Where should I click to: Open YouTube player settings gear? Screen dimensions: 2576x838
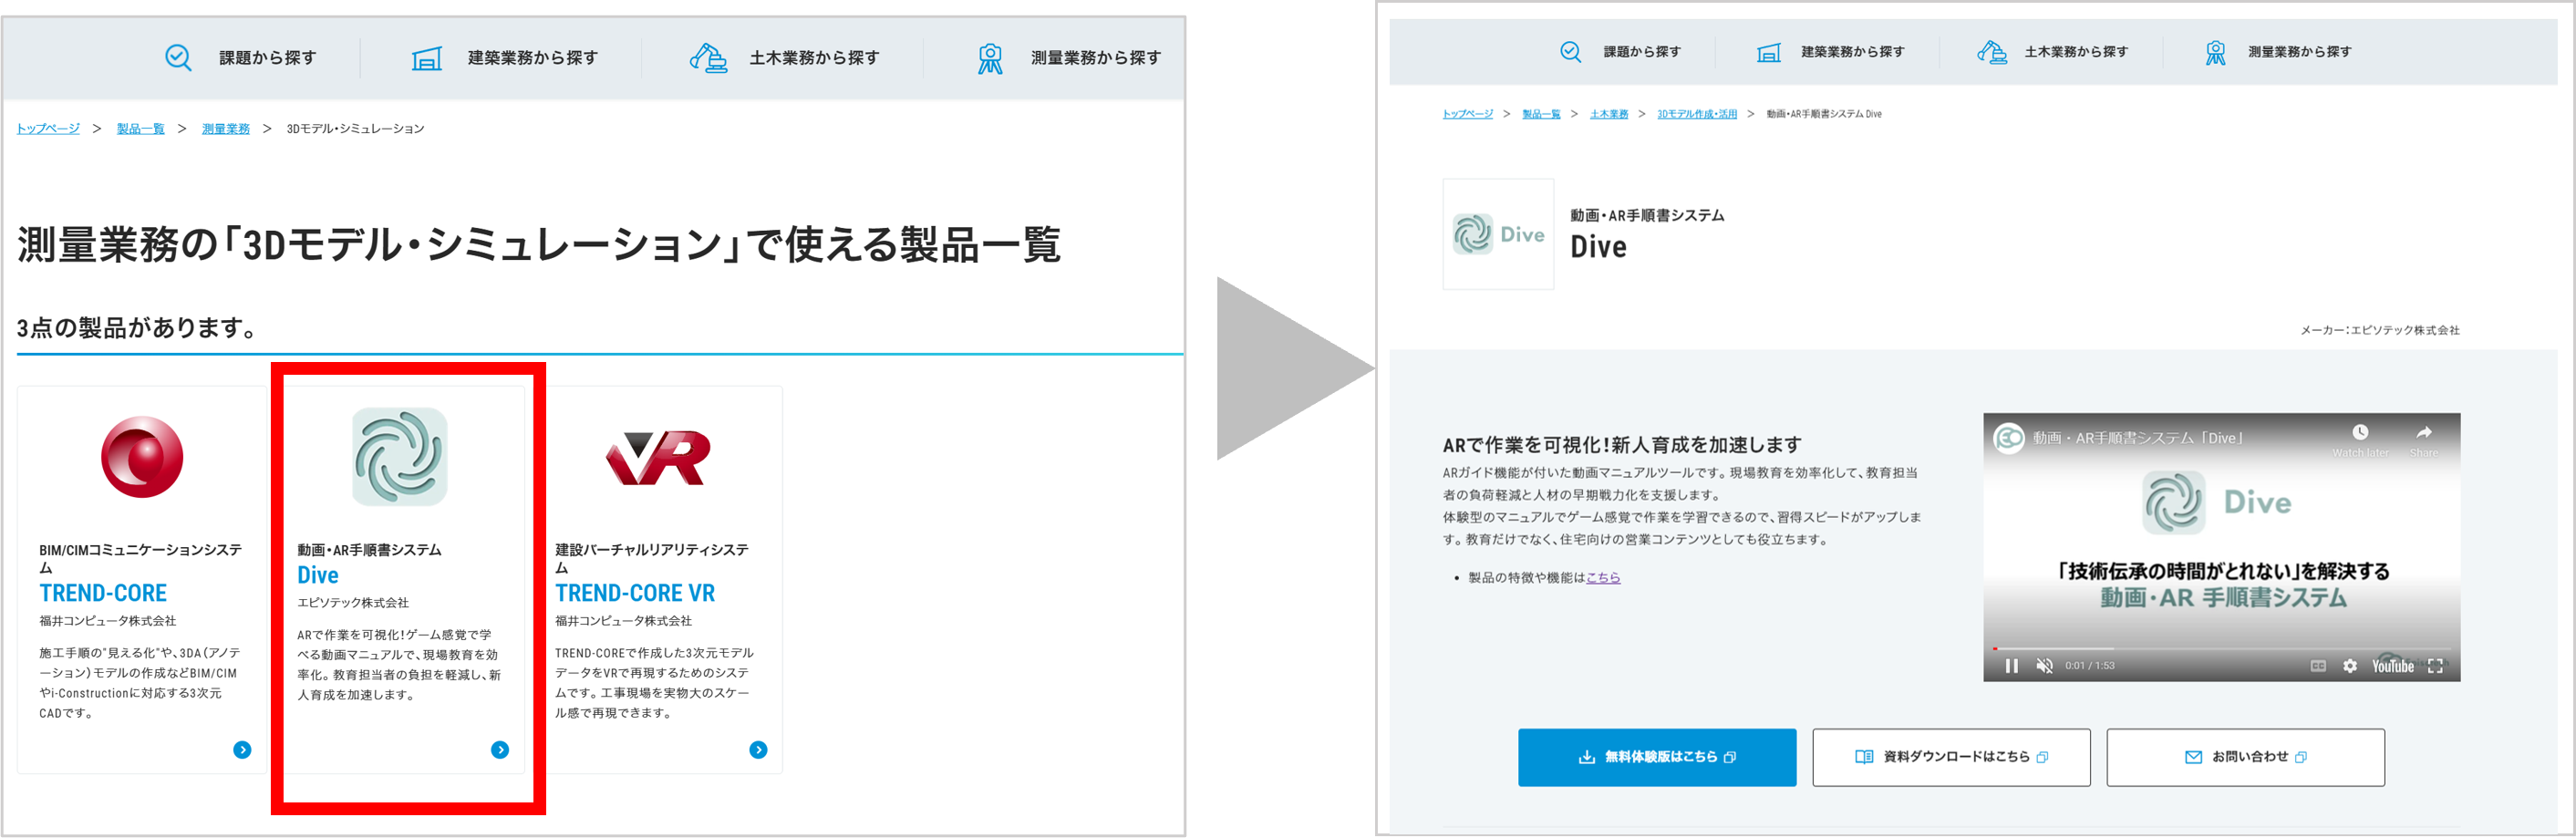tap(2350, 666)
